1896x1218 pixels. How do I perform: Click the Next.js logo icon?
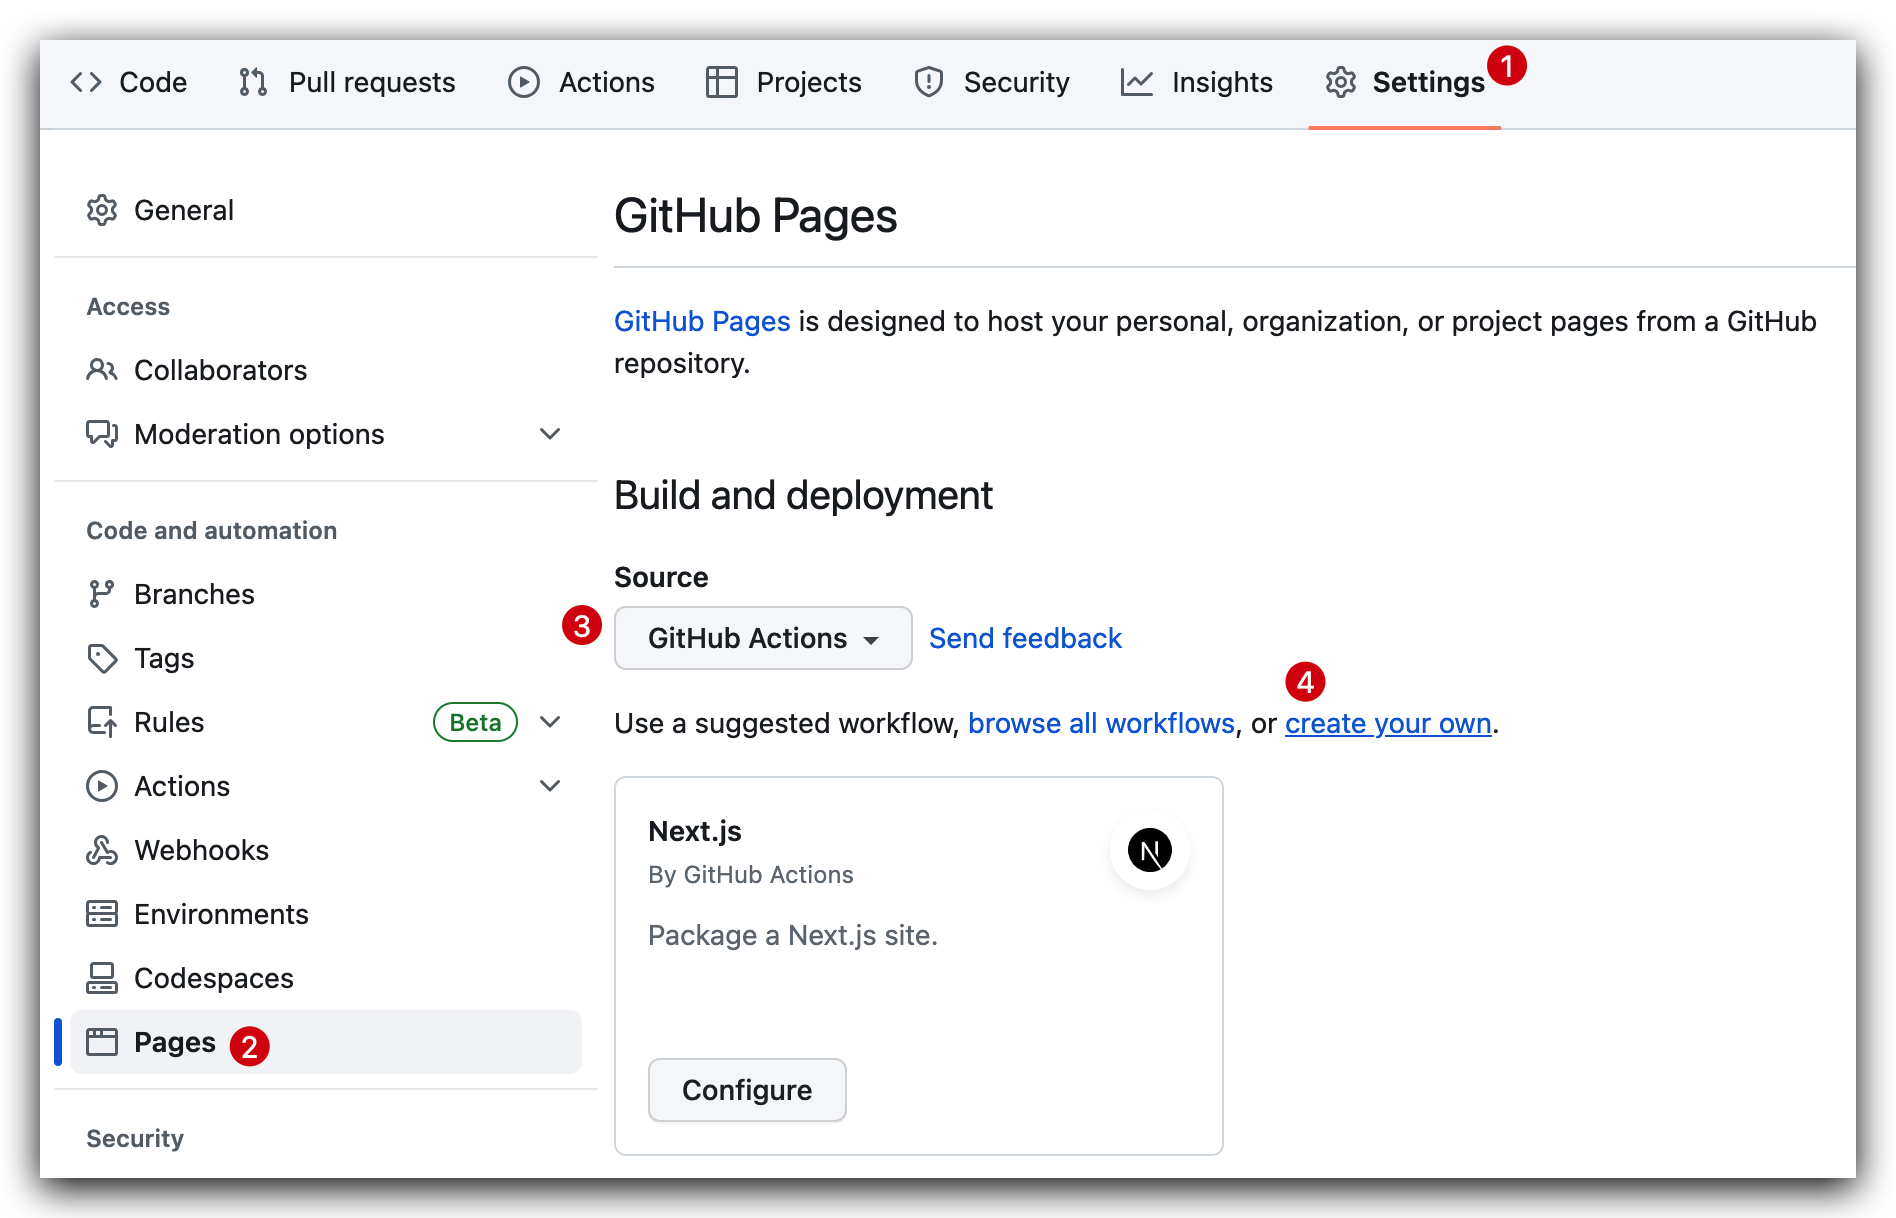(1149, 850)
